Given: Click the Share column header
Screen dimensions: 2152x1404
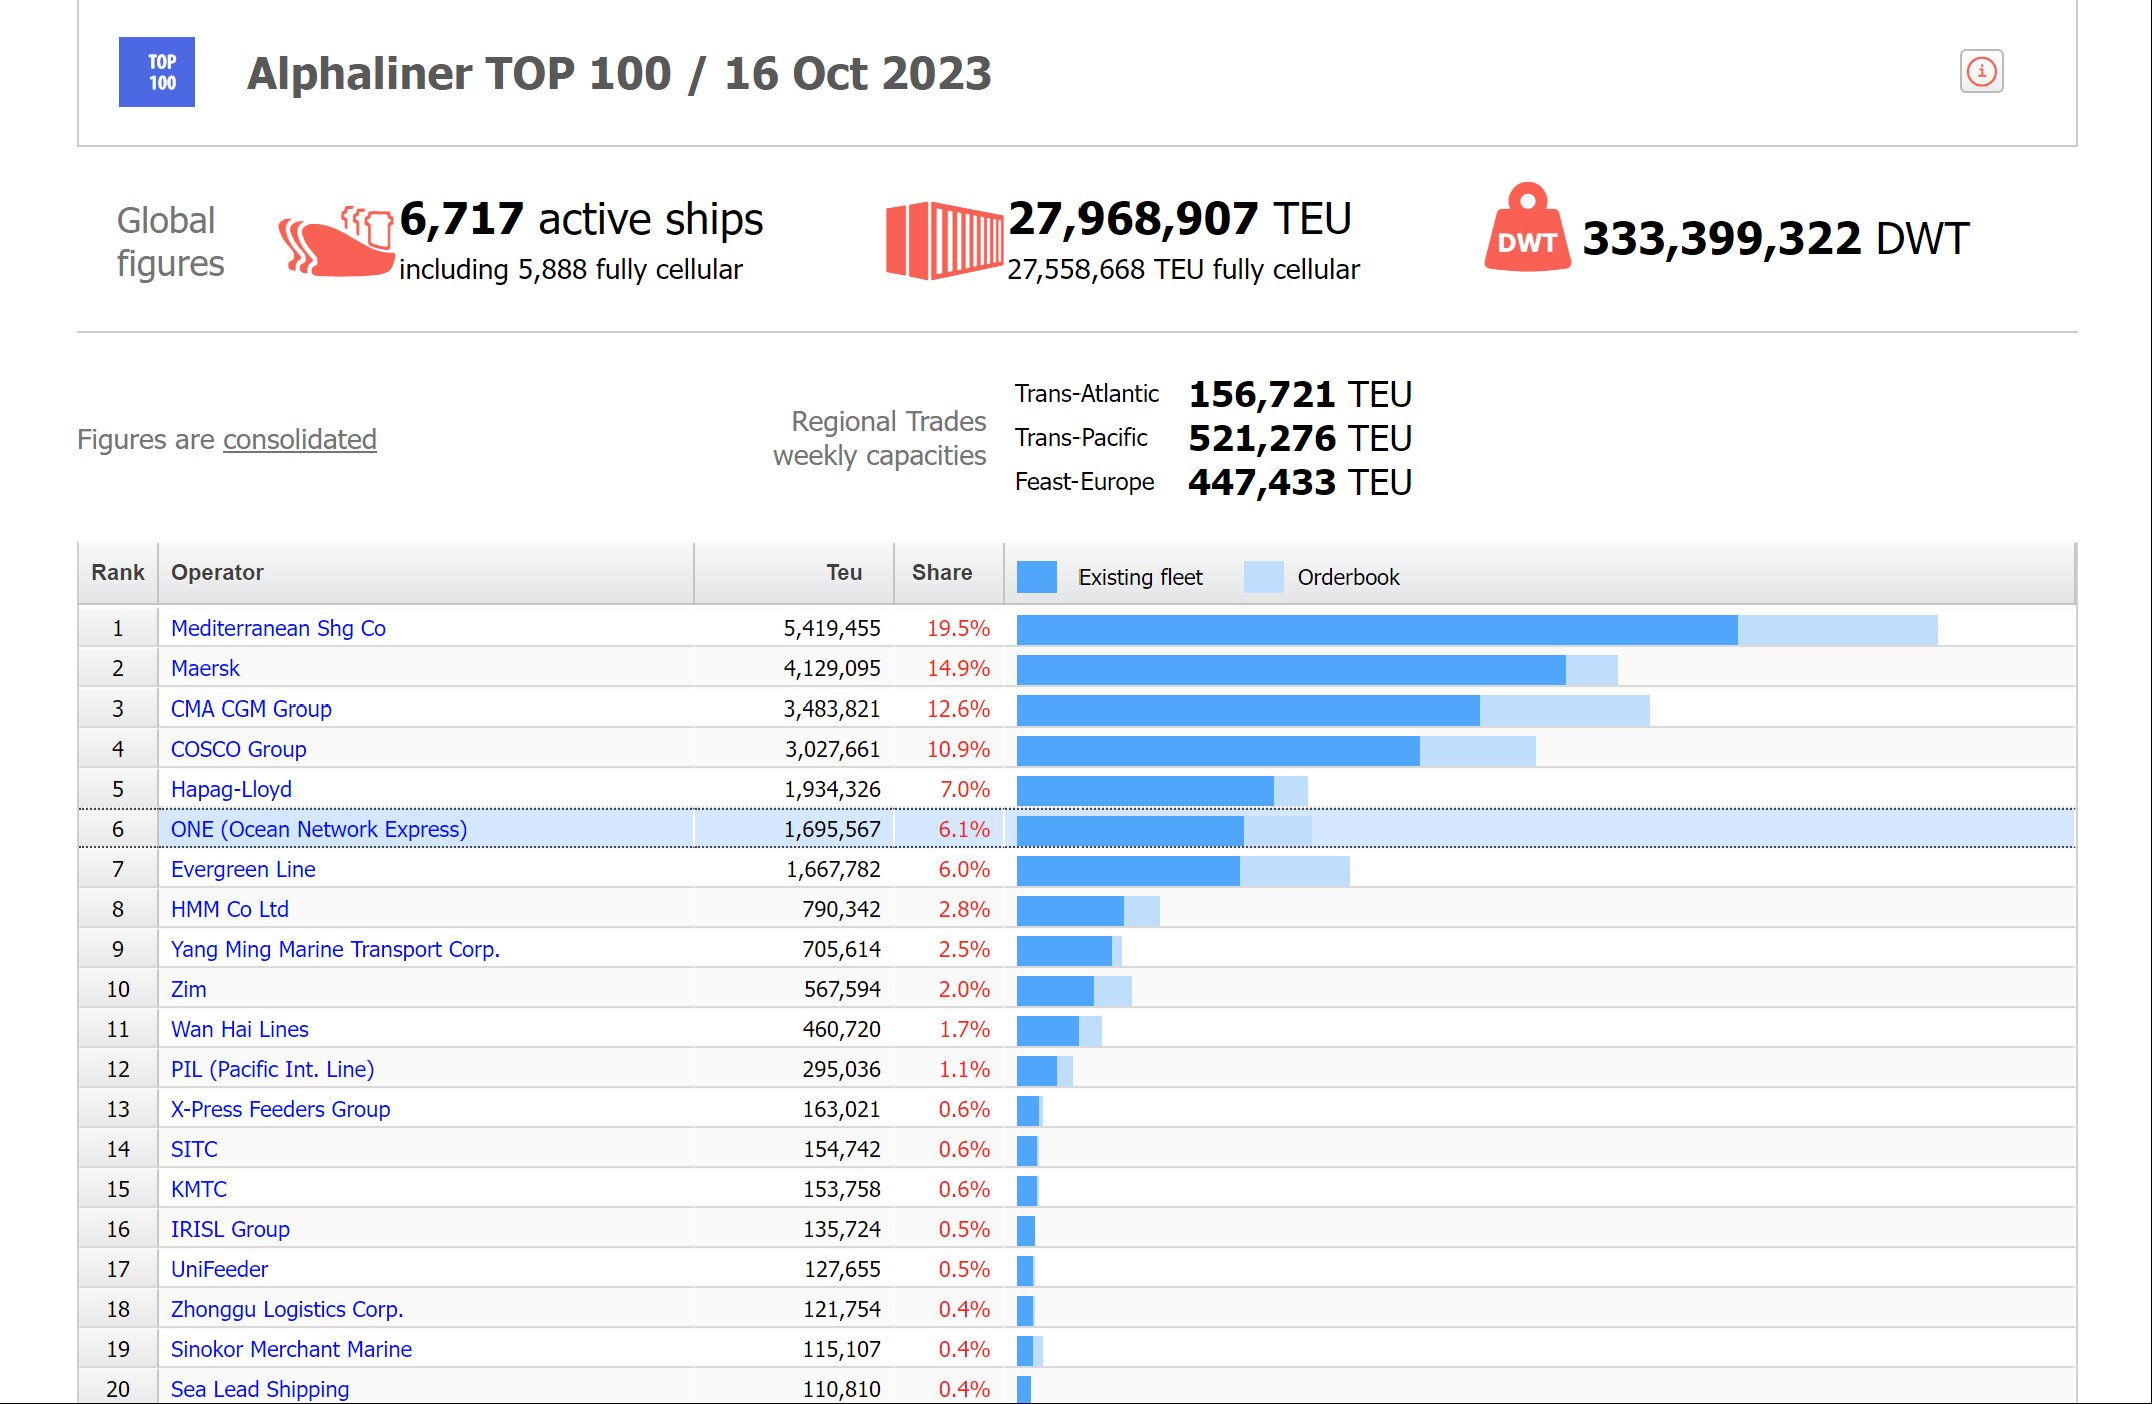Looking at the screenshot, I should click(949, 573).
